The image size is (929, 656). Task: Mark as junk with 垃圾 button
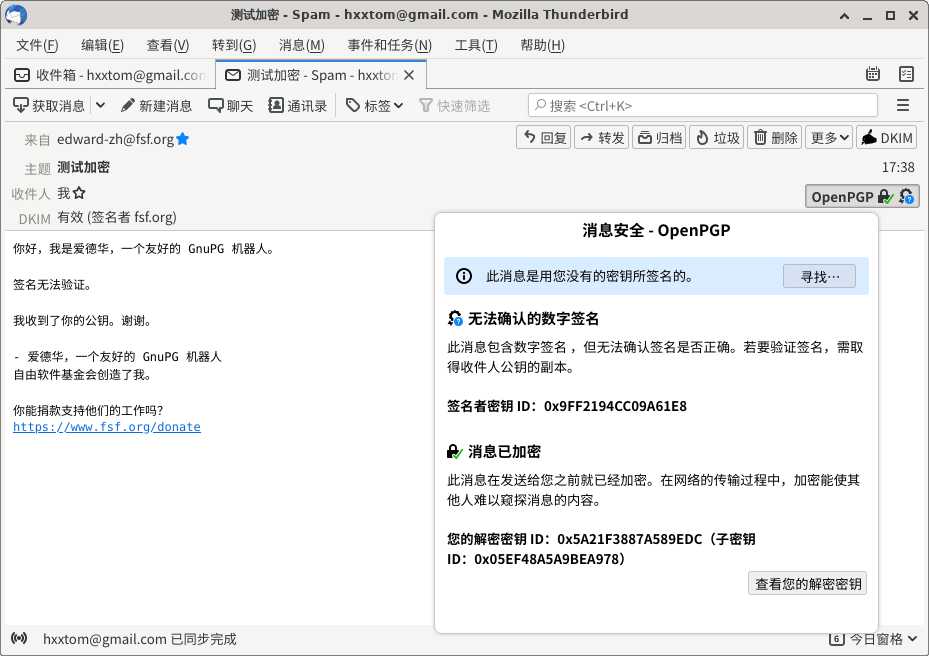click(x=716, y=137)
